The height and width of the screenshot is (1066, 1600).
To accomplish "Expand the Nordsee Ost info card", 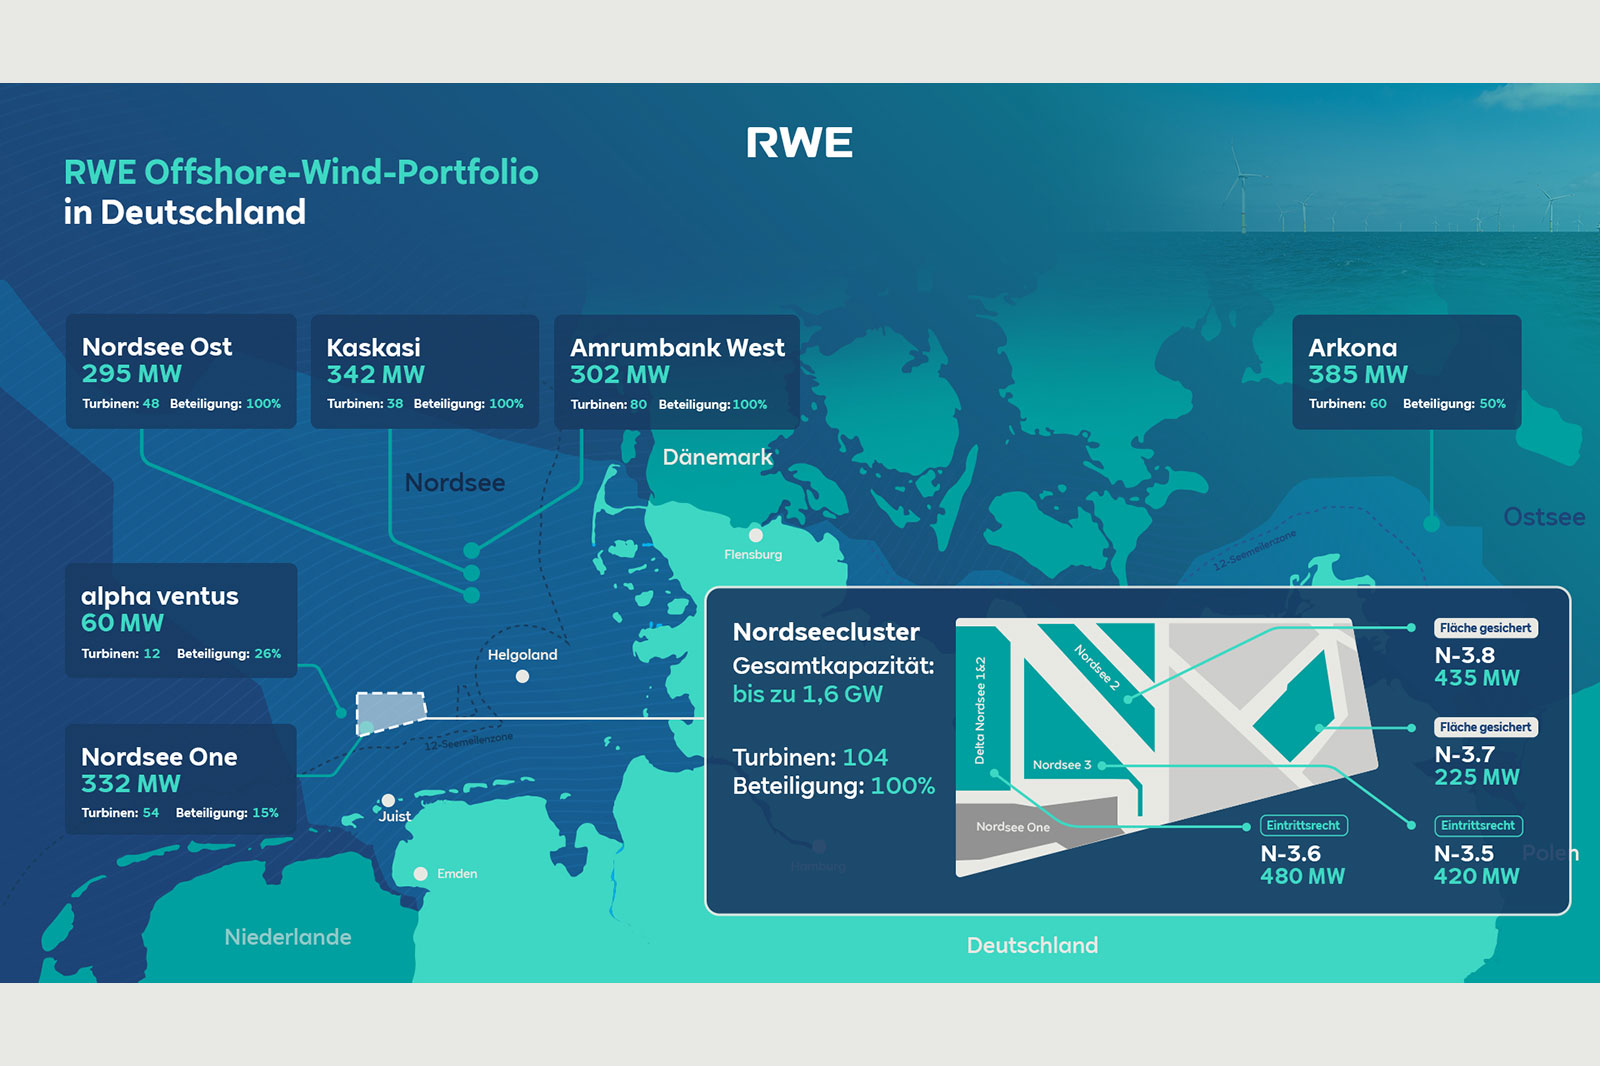I will (180, 372).
